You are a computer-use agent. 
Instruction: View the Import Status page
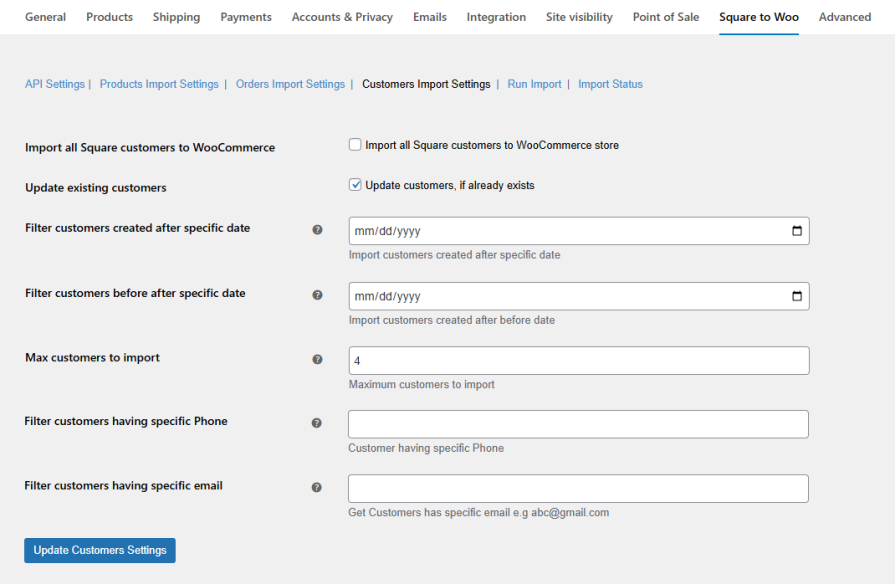[610, 84]
